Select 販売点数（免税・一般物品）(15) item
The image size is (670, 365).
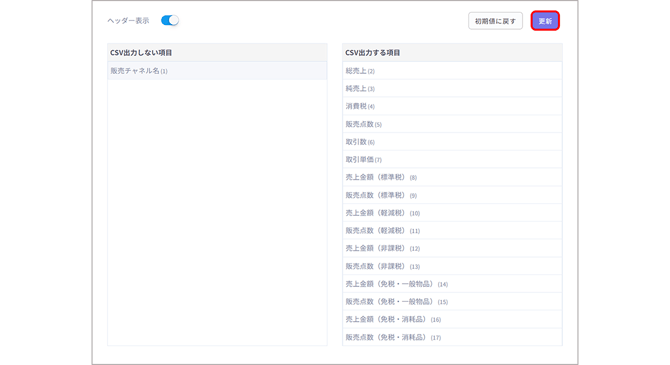point(452,302)
